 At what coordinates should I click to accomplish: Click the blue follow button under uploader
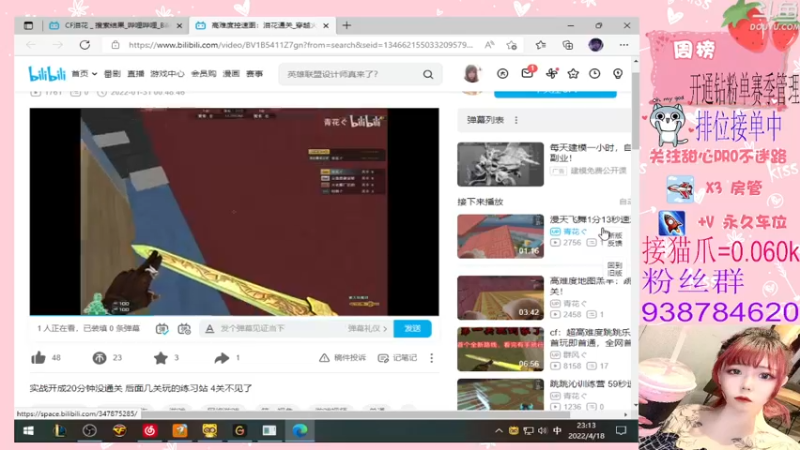pos(555,93)
